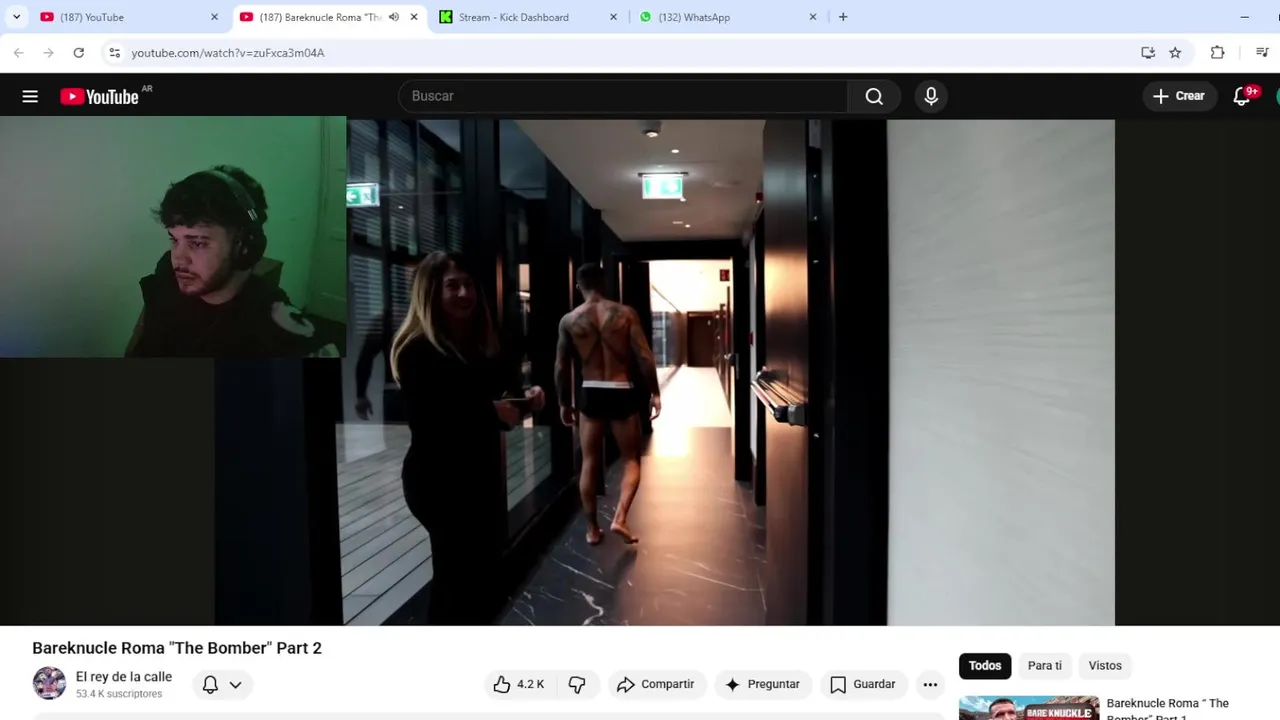Go to YouTube home via logo
Image resolution: width=1280 pixels, height=720 pixels.
(99, 96)
